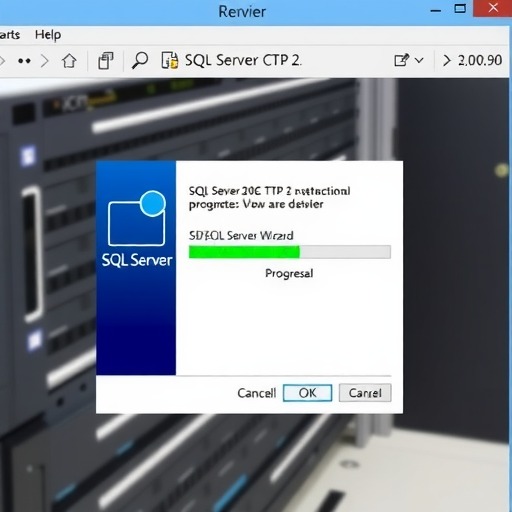Open search with the magnifier icon
Viewport: 512px width, 512px height.
(x=140, y=61)
